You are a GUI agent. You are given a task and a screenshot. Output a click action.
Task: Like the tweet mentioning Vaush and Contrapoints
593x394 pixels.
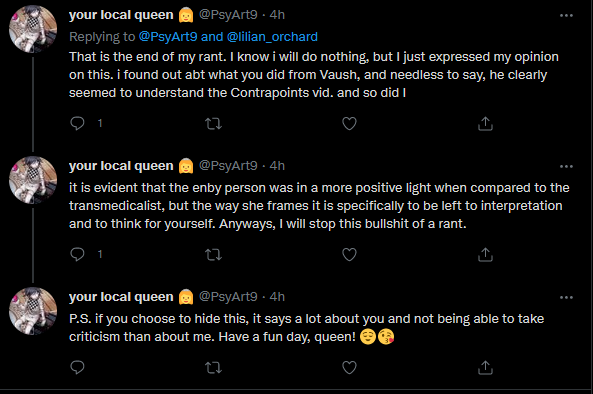(x=349, y=124)
